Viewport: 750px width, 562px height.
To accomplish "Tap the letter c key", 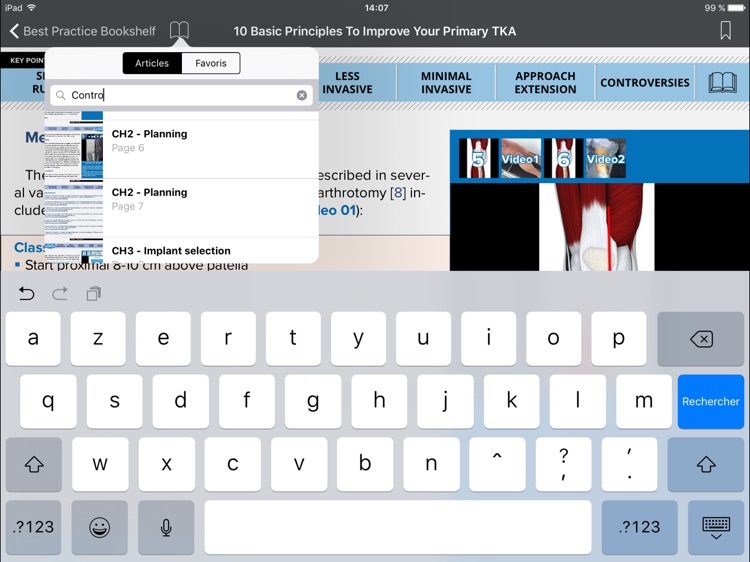I will click(x=232, y=464).
